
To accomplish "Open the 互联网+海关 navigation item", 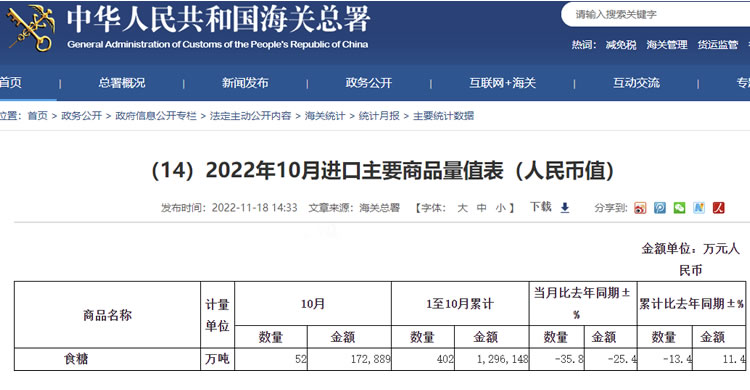I will 502,83.
